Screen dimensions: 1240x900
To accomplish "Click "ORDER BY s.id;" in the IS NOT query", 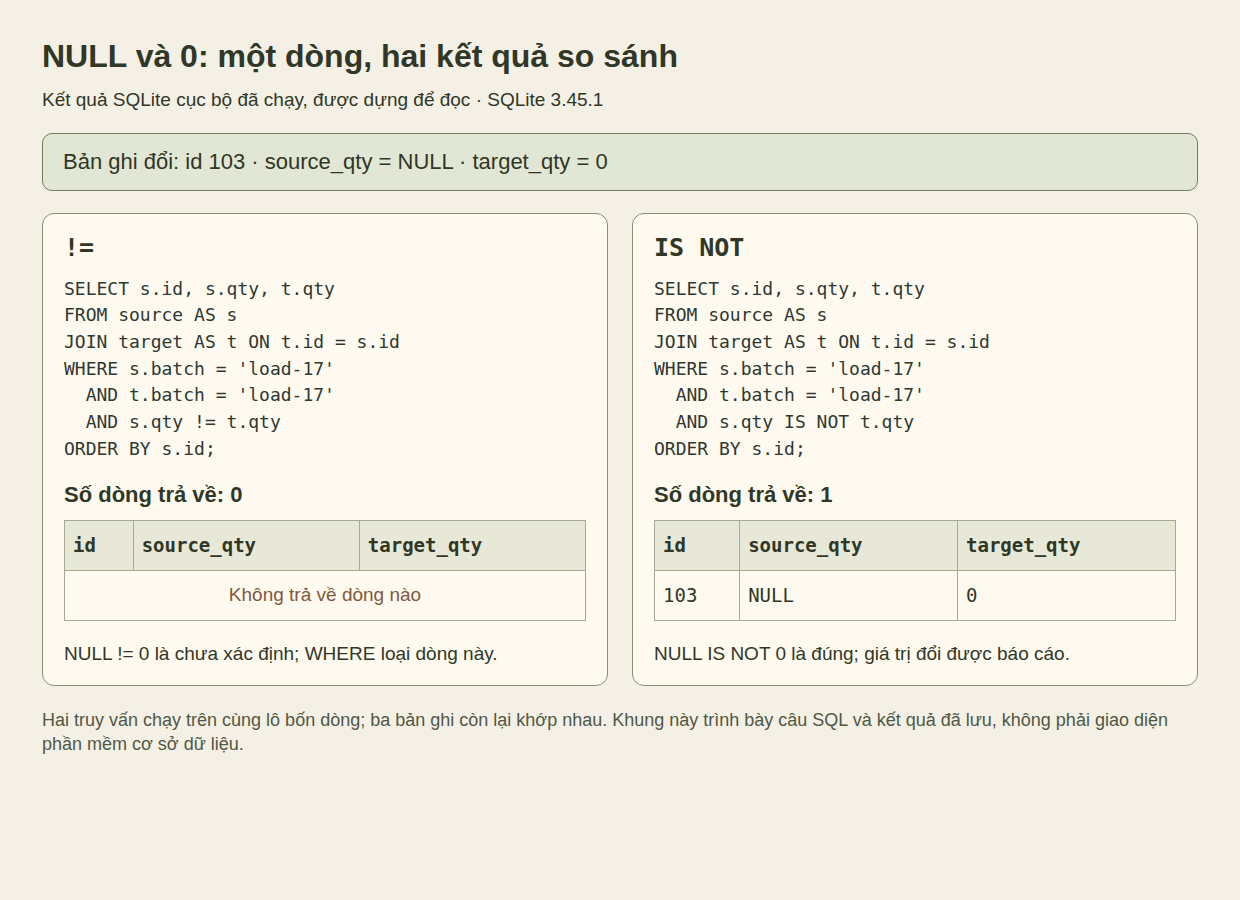I will coord(730,449).
